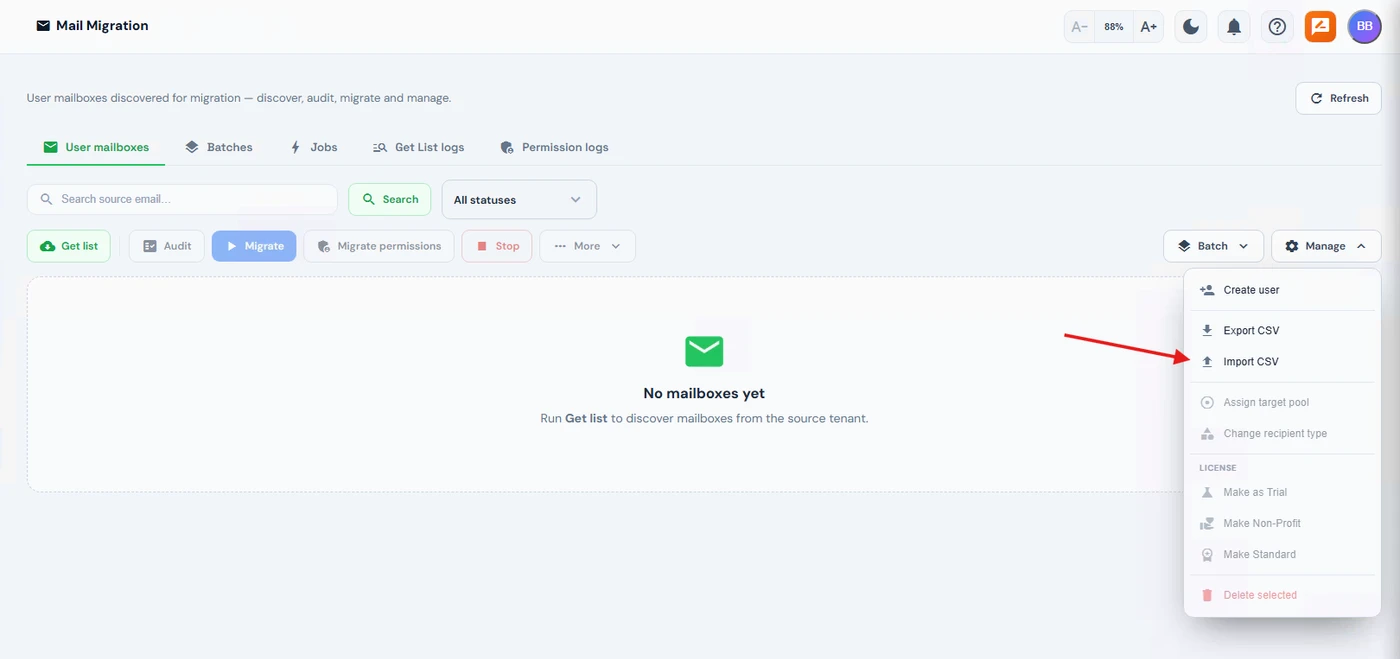Click the 88% zoom level indicator
The height and width of the screenshot is (659, 1400).
1114,27
